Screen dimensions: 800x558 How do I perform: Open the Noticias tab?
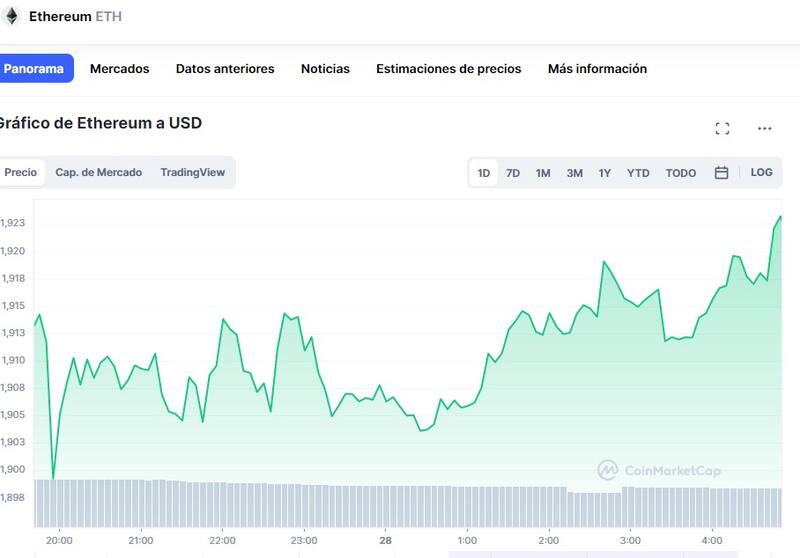click(325, 69)
